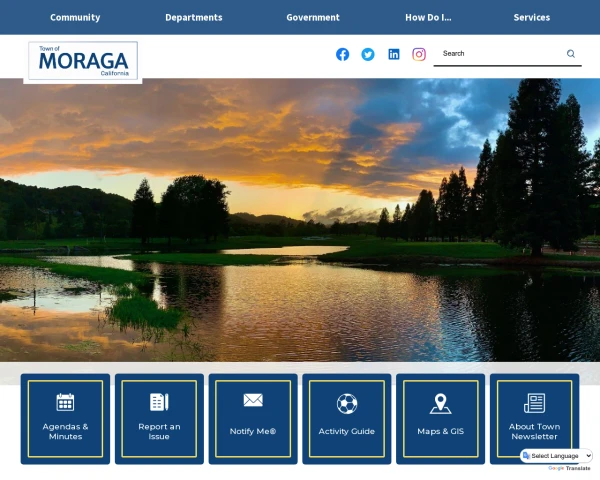
Task: Click the Town of Moraga logo
Action: (83, 61)
